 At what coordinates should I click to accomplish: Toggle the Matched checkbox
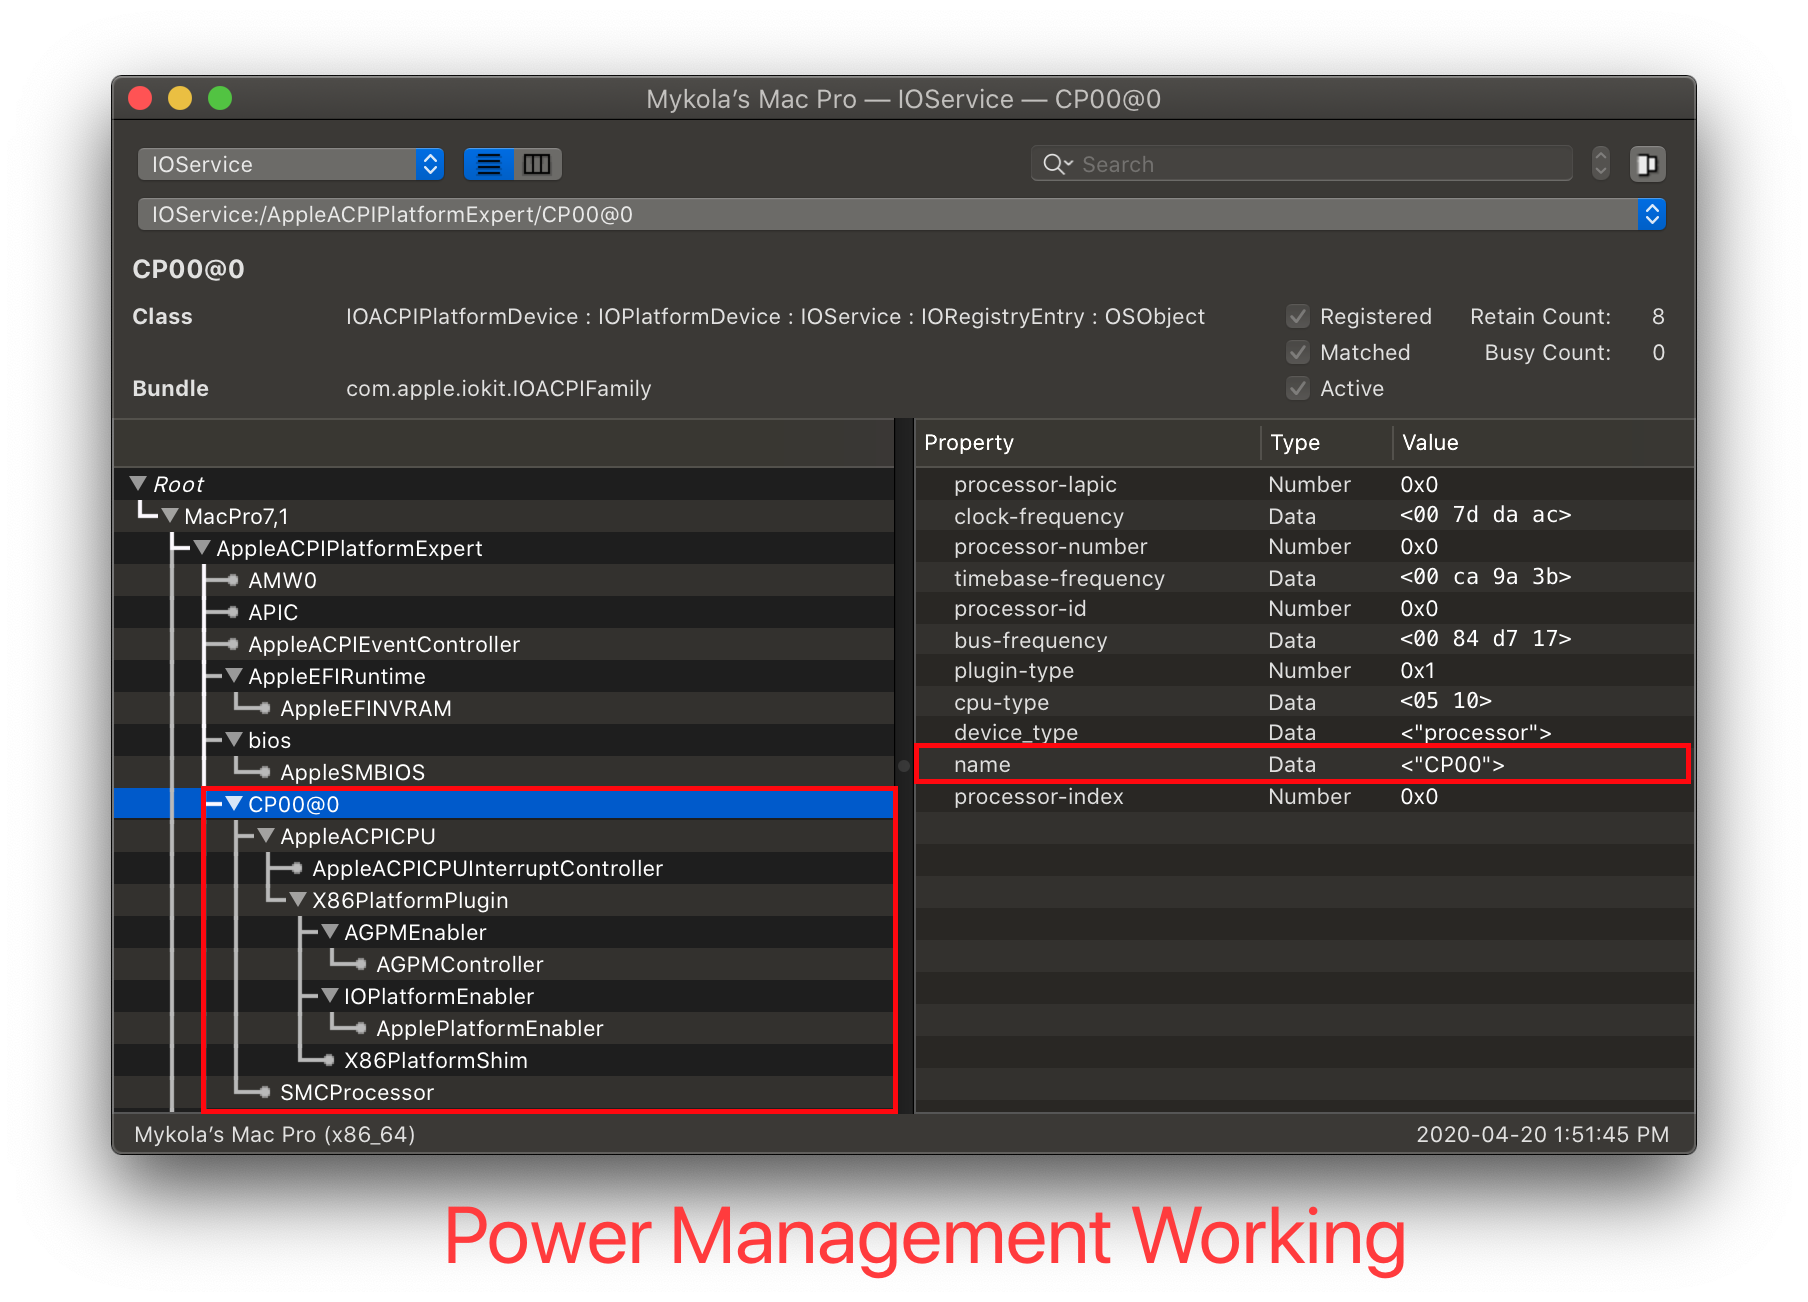(1298, 353)
